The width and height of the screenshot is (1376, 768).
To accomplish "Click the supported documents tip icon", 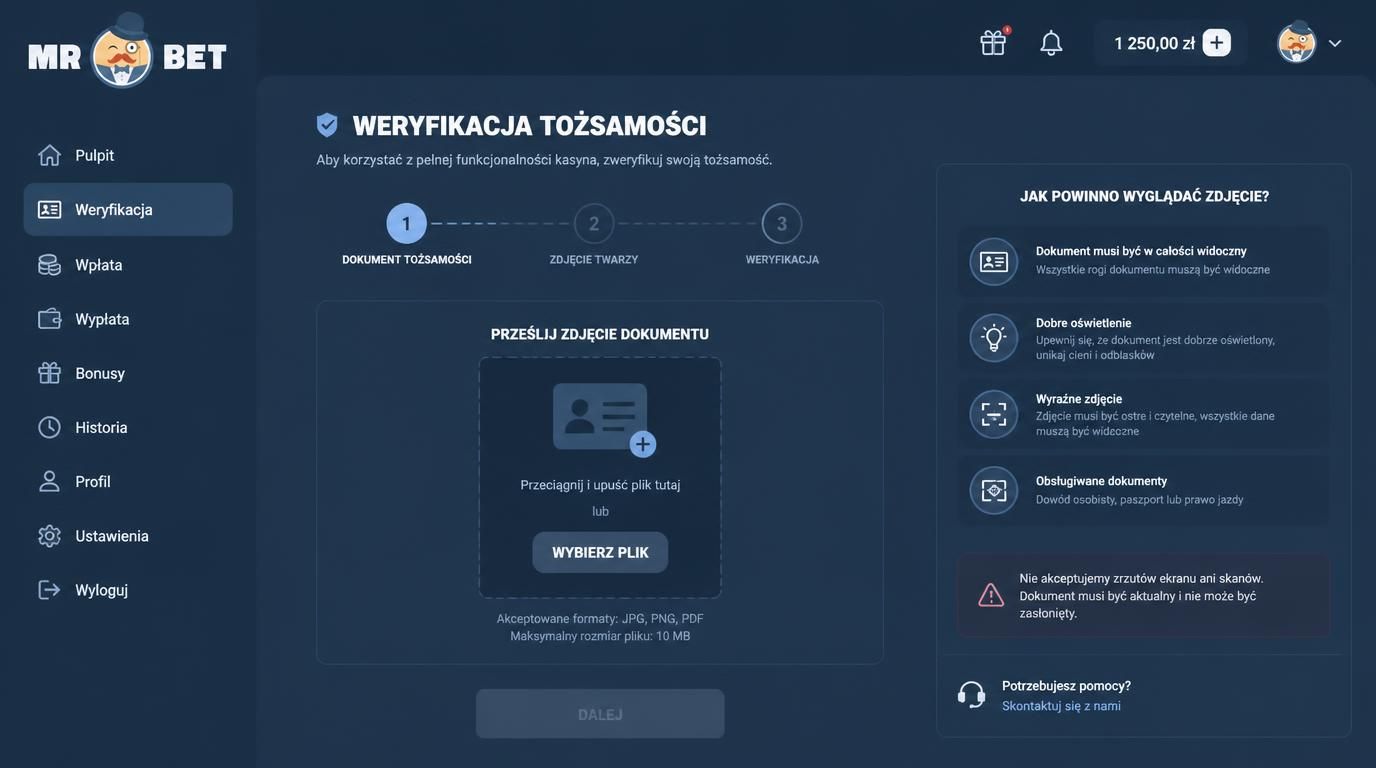I will 994,490.
